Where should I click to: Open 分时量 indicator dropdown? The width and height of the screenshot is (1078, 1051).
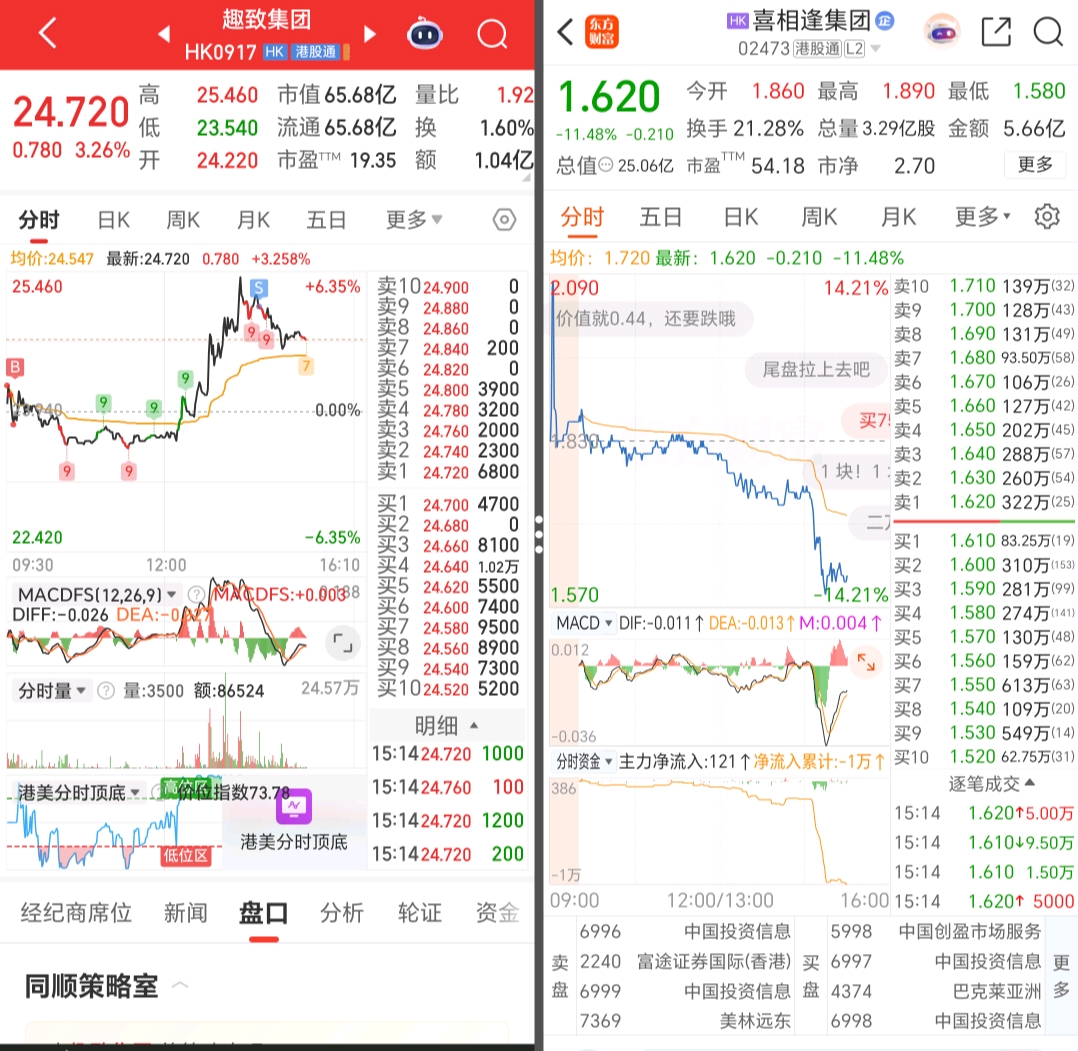point(52,691)
